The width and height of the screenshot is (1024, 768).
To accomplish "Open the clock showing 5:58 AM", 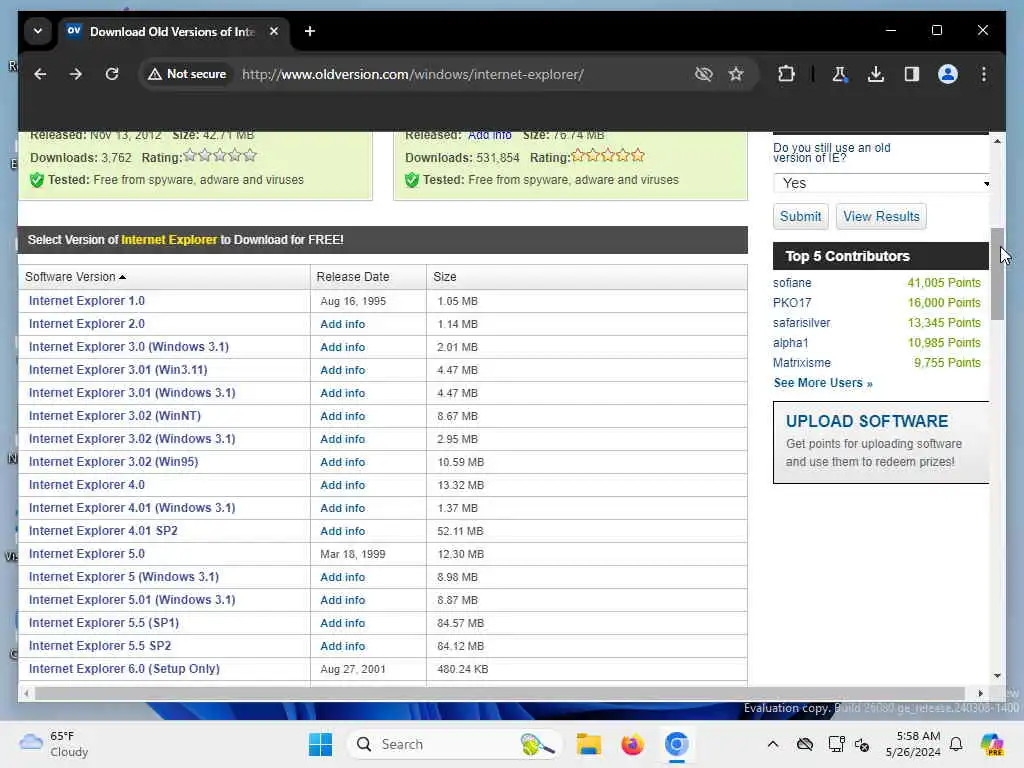I will [x=913, y=744].
